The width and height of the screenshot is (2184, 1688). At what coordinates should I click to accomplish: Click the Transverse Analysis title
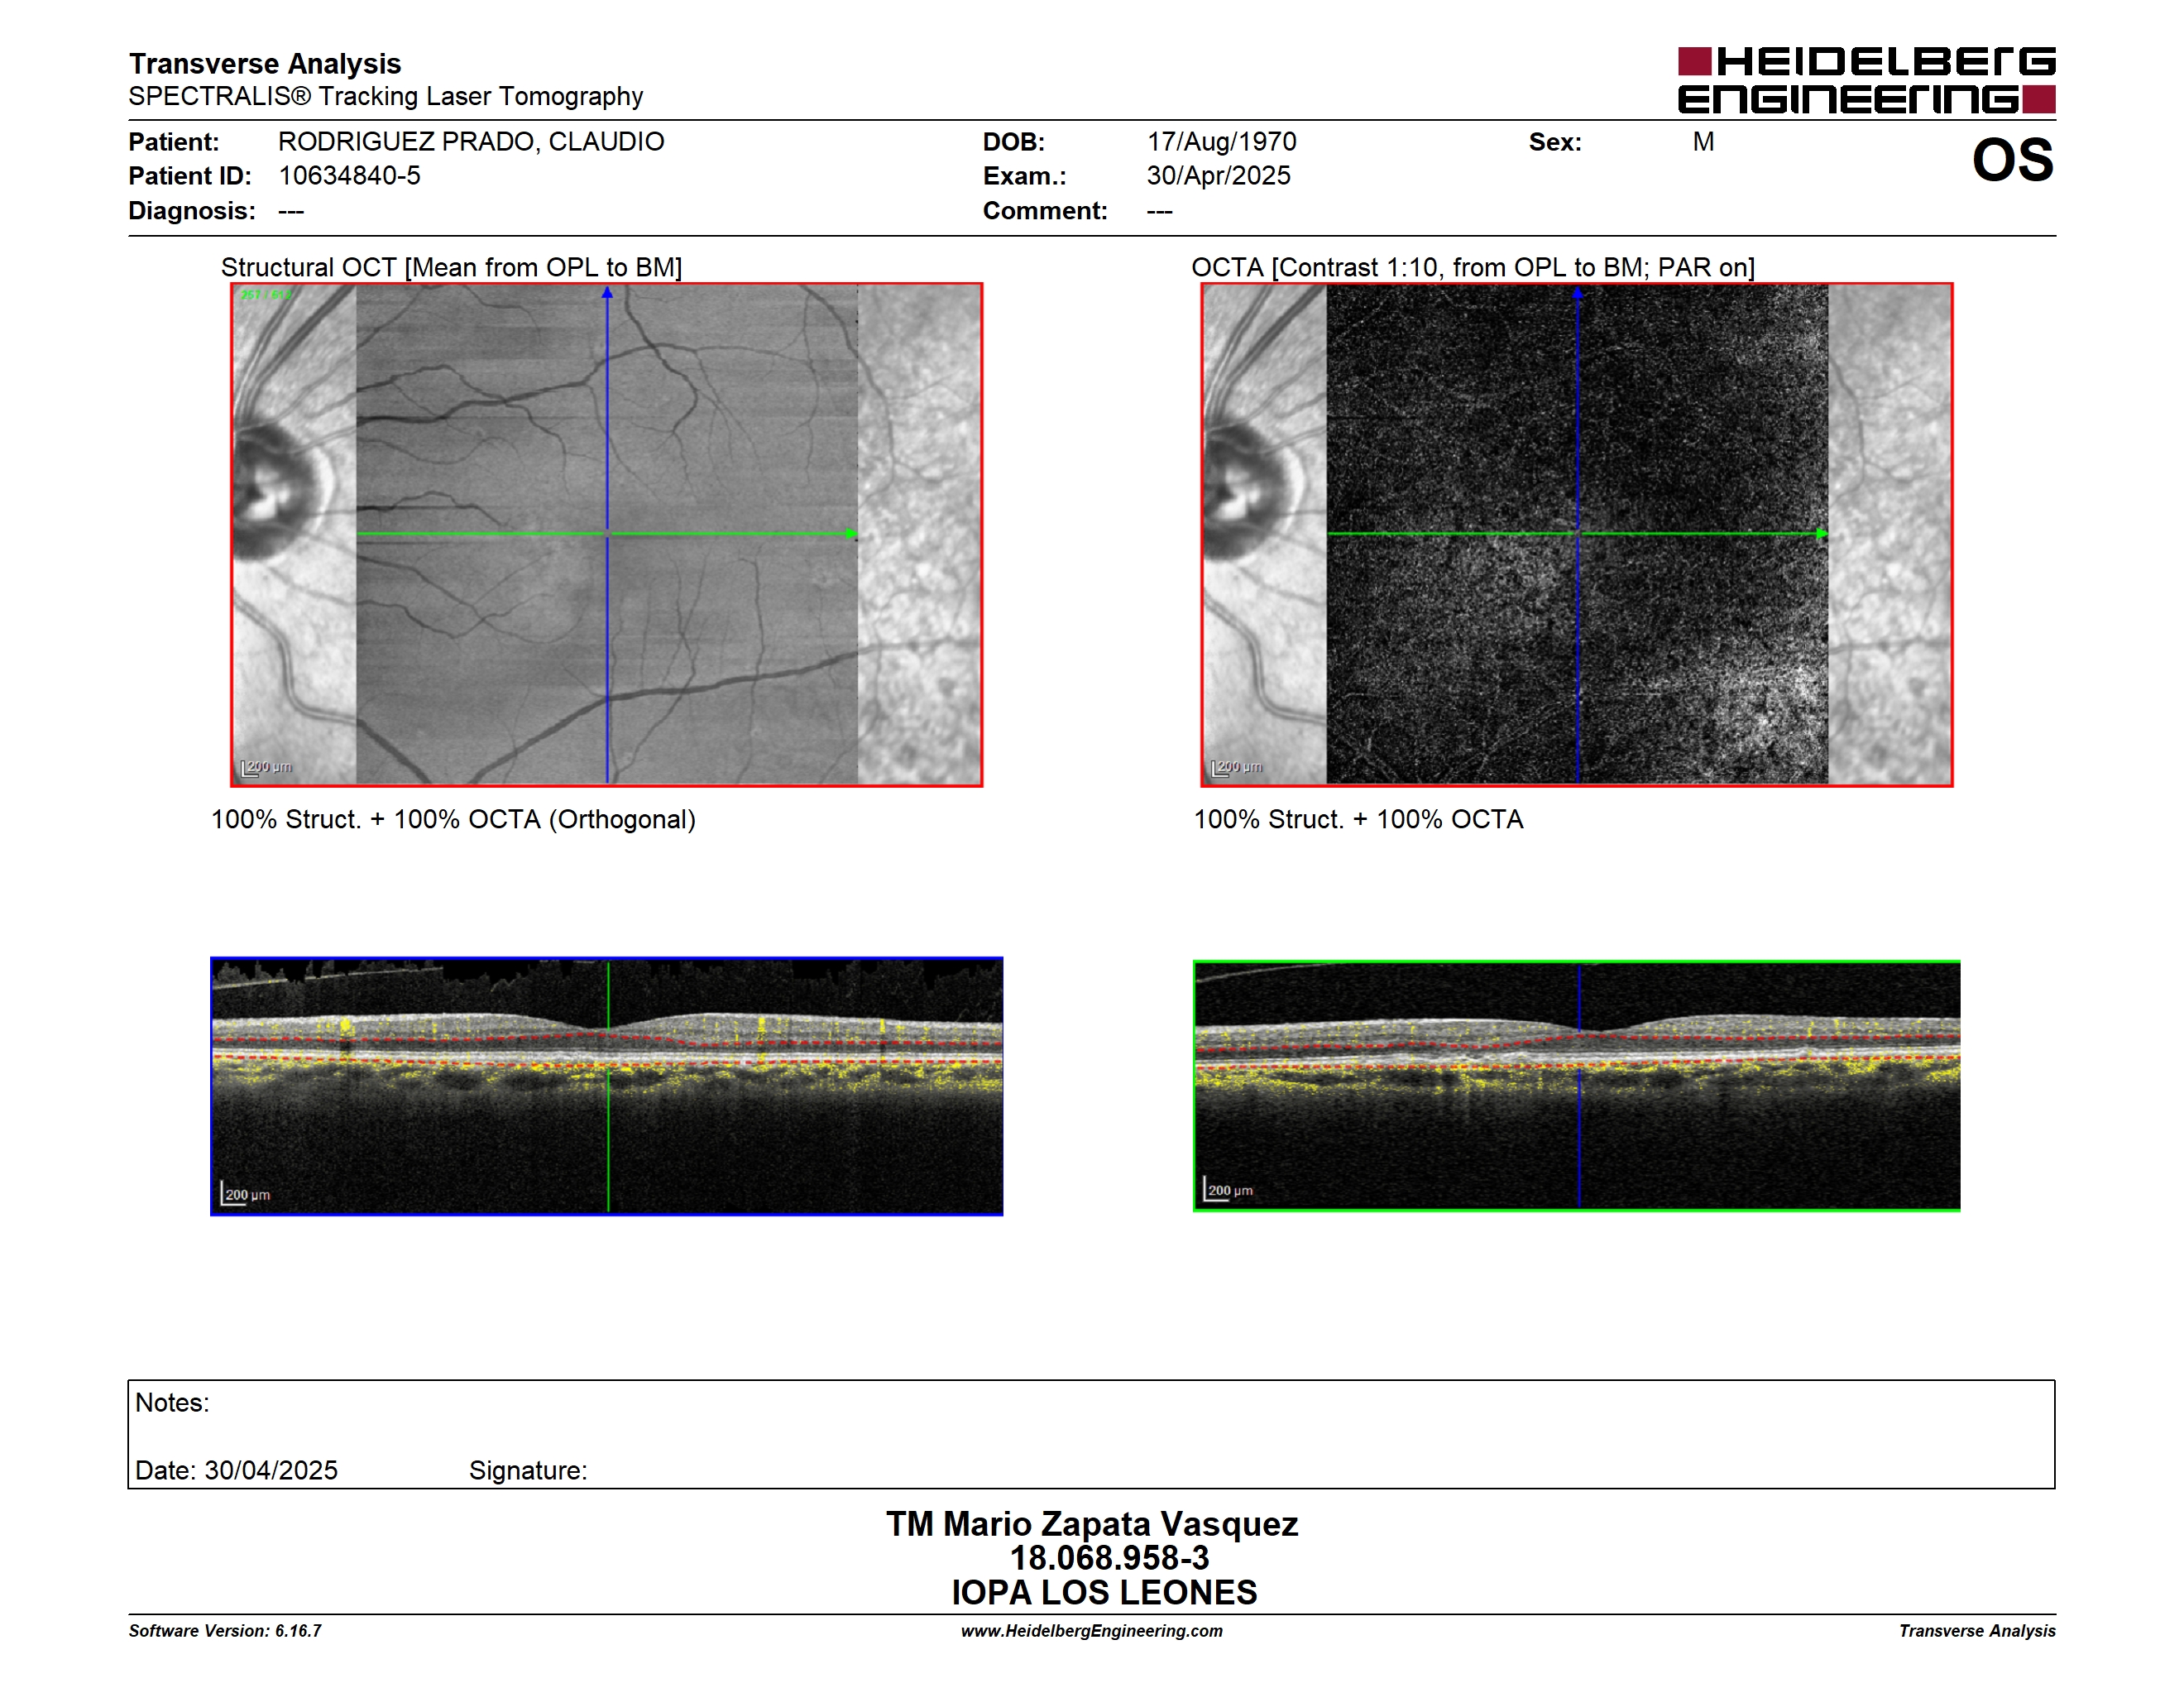265,64
